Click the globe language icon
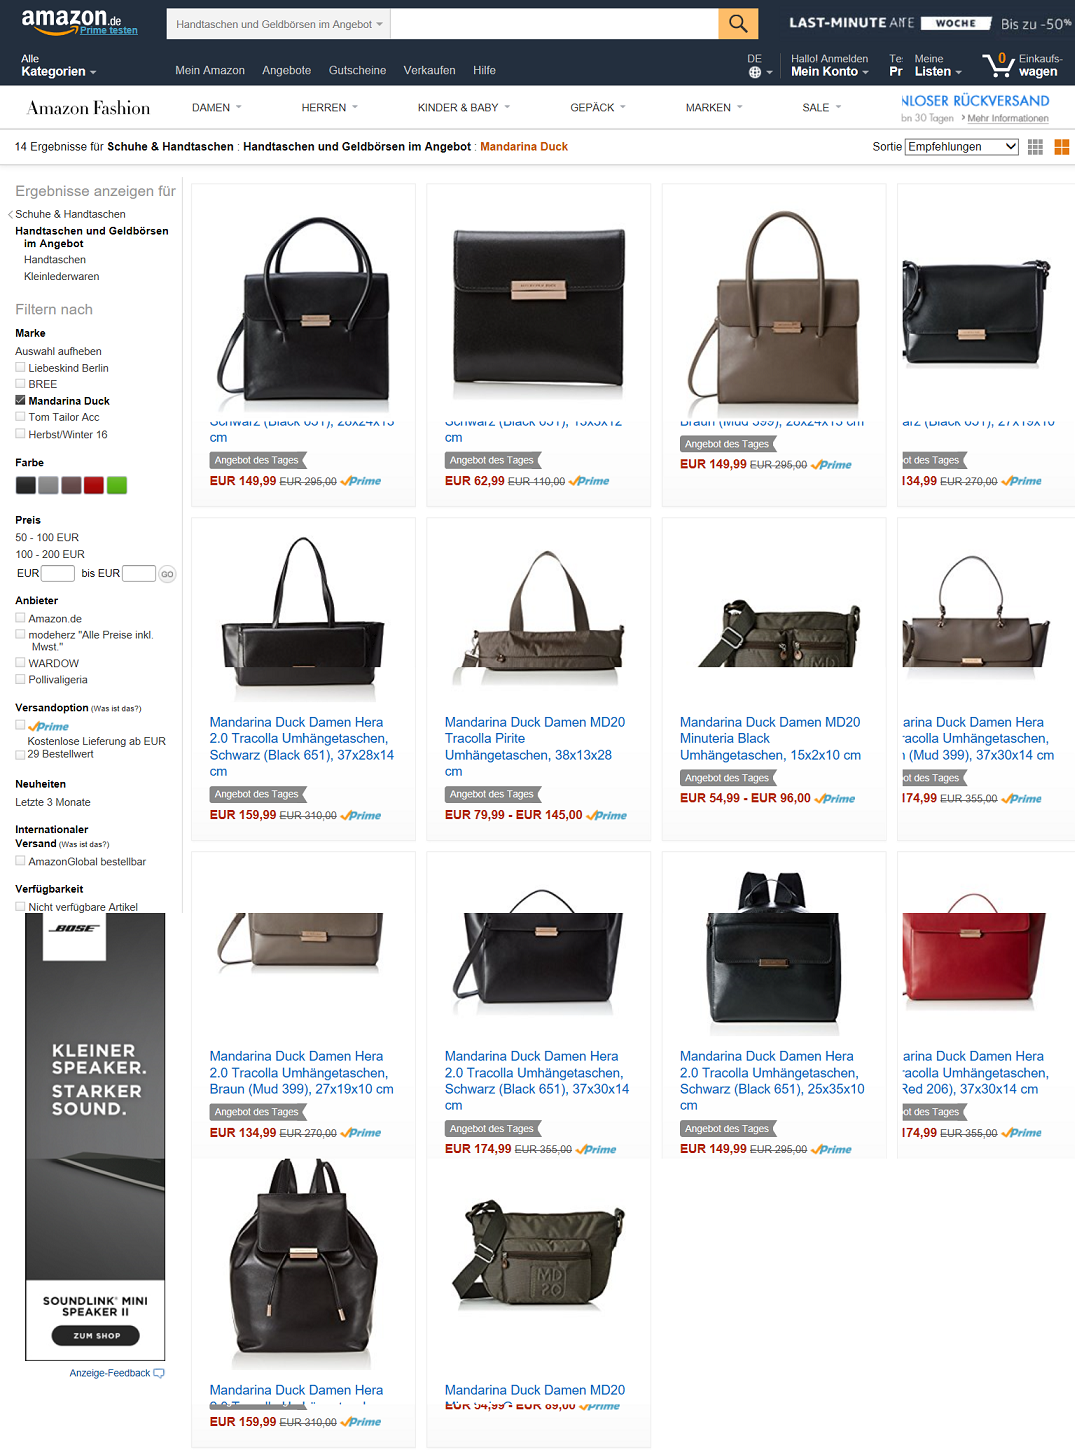 (x=755, y=72)
